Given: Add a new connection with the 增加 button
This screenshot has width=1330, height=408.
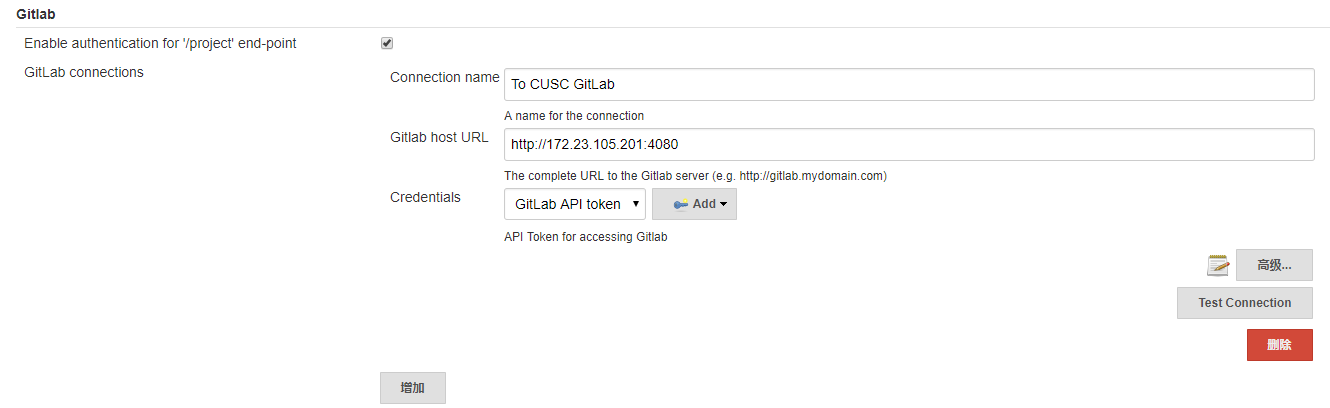Looking at the screenshot, I should click(412, 388).
